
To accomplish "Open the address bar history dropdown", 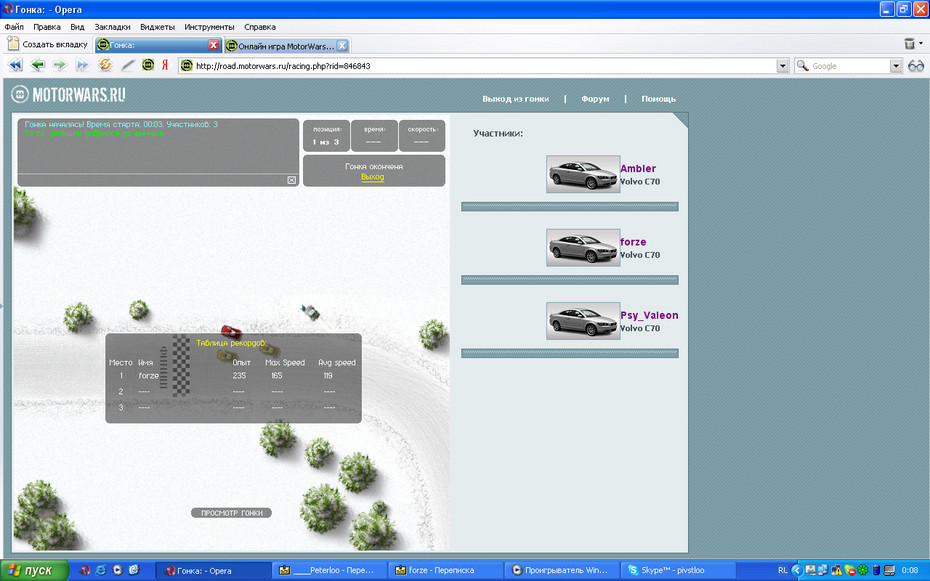I will (783, 66).
